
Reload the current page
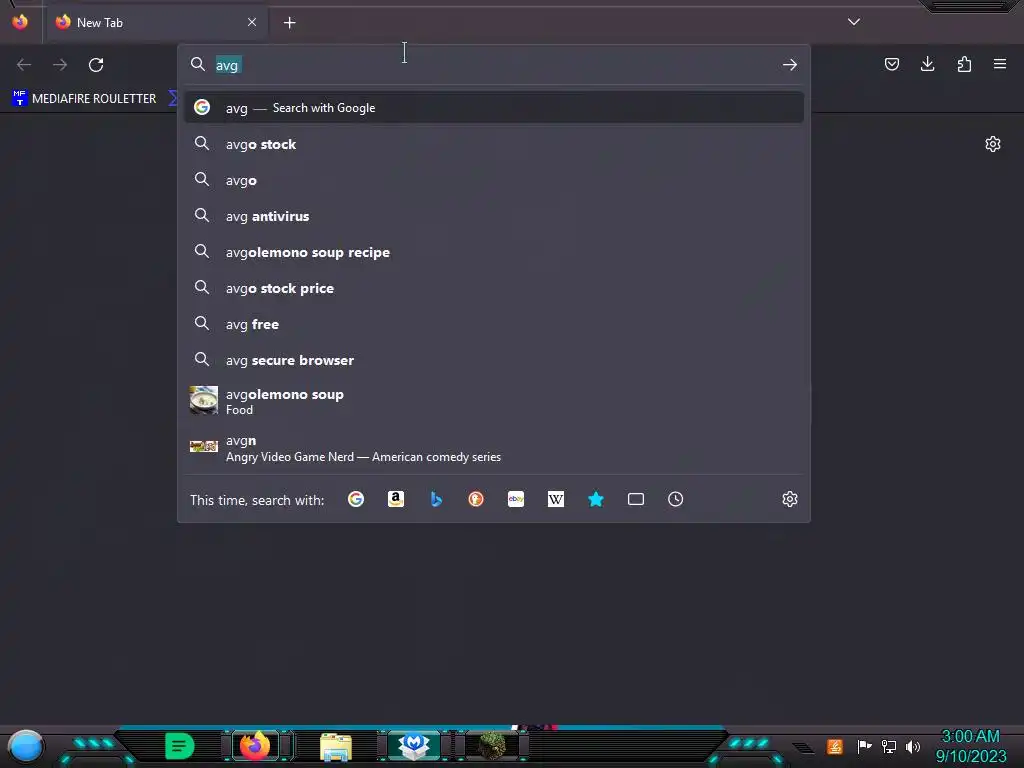coord(96,65)
